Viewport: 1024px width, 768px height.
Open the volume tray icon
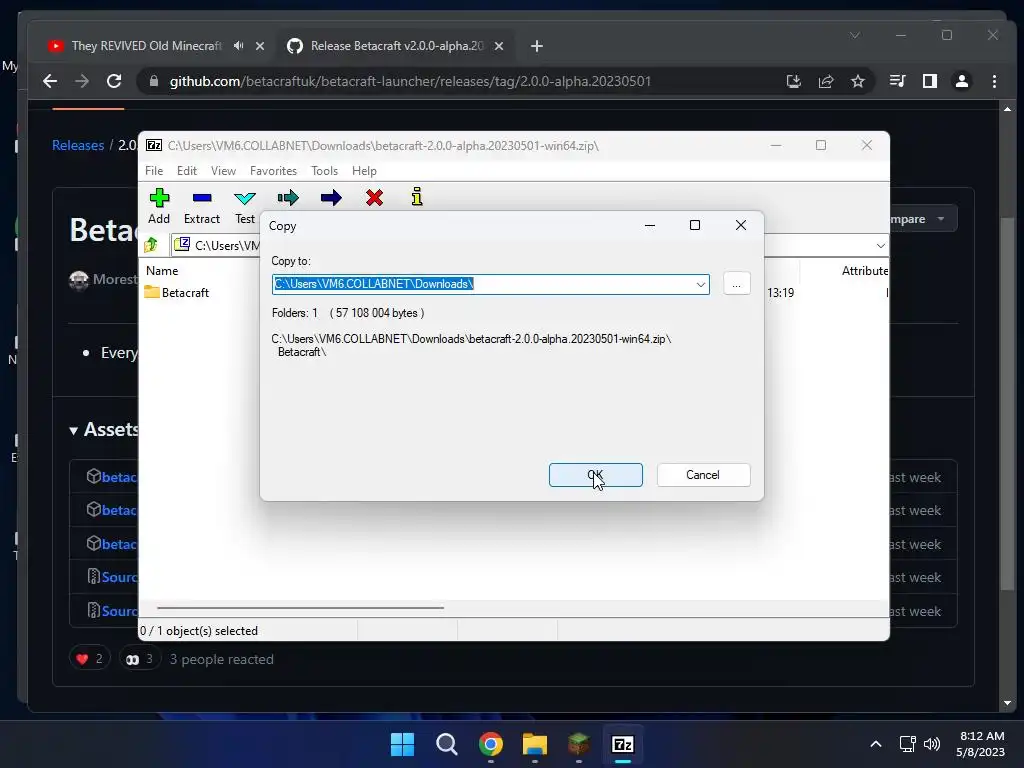tap(932, 744)
